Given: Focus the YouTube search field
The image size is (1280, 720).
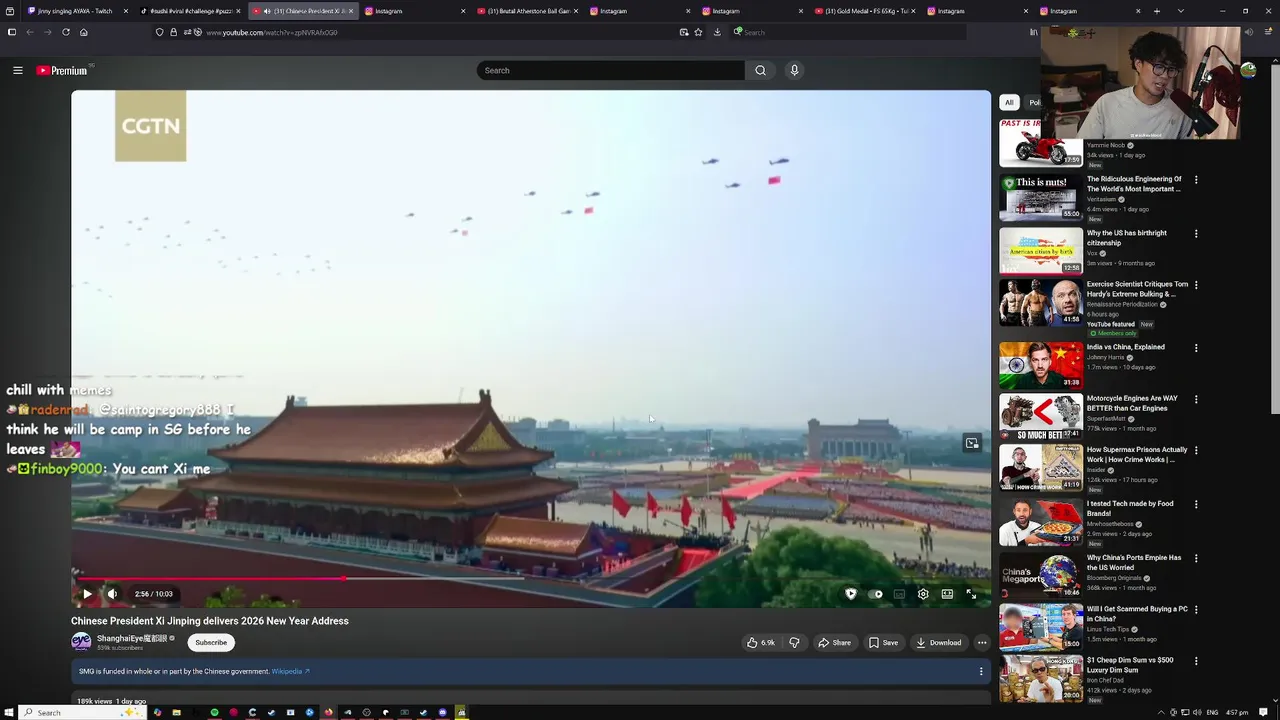Looking at the screenshot, I should pyautogui.click(x=610, y=70).
